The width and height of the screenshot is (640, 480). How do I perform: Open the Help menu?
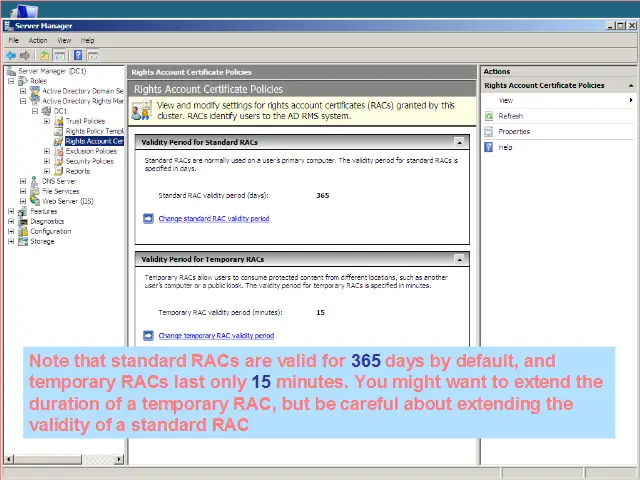[x=87, y=40]
